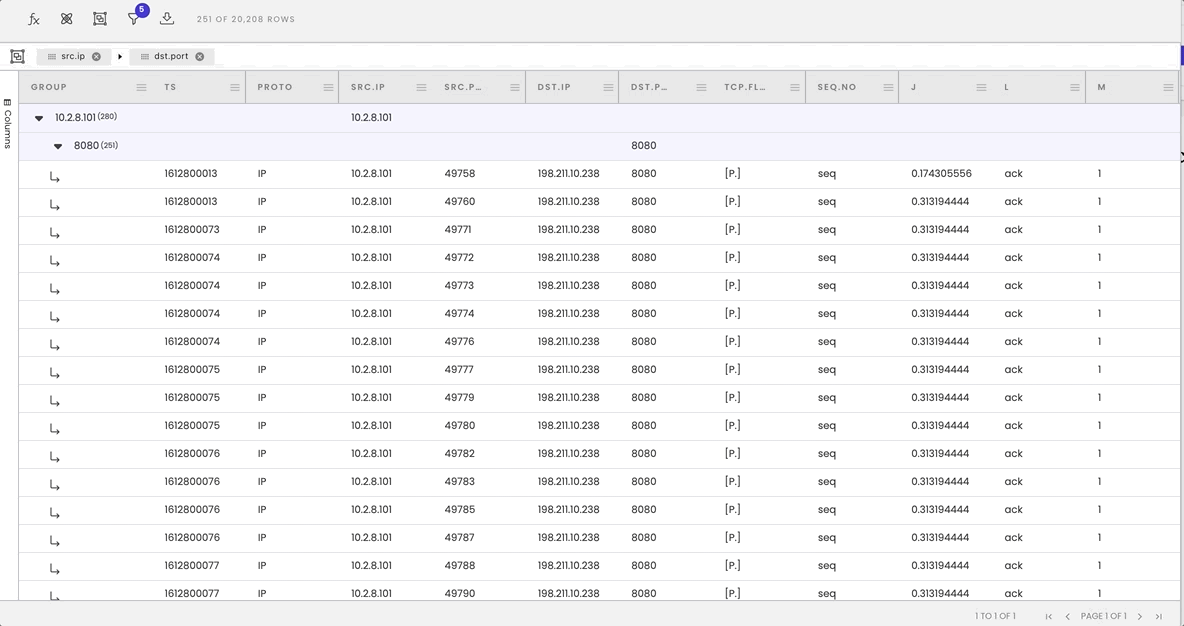Viewport: 1184px width, 626px height.
Task: Go to last page
Action: coord(1159,617)
